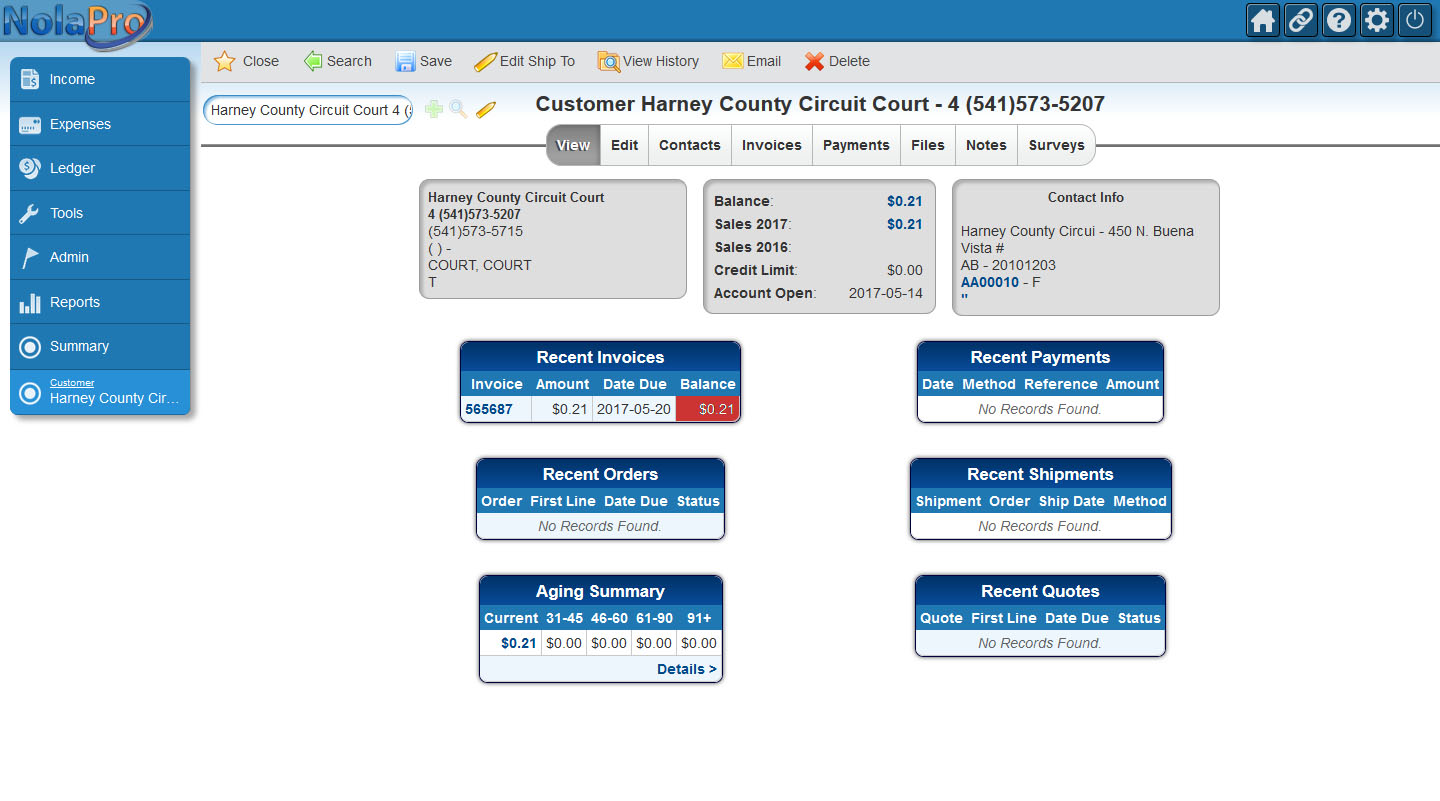Click the green plus add customer icon

(x=434, y=110)
